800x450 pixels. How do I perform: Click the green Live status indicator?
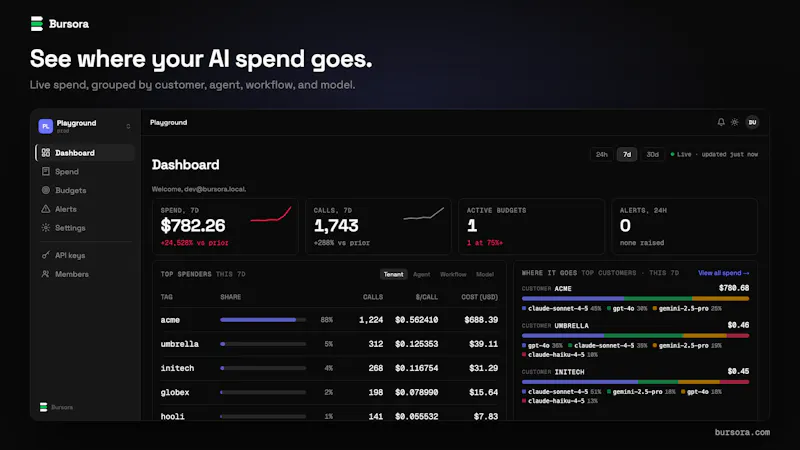[x=672, y=154]
